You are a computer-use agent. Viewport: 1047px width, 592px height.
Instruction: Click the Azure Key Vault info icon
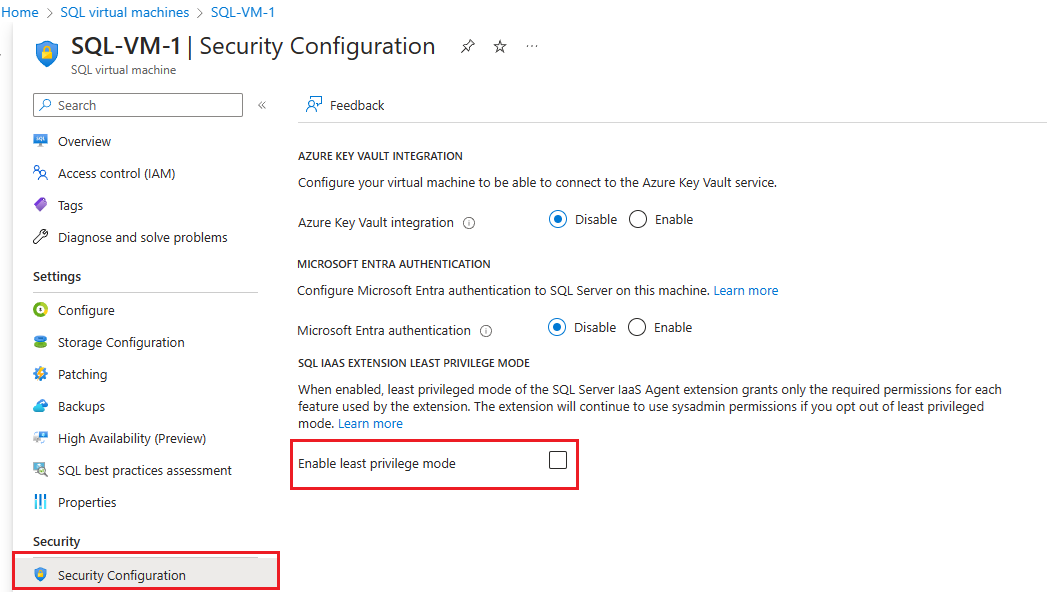pyautogui.click(x=469, y=223)
